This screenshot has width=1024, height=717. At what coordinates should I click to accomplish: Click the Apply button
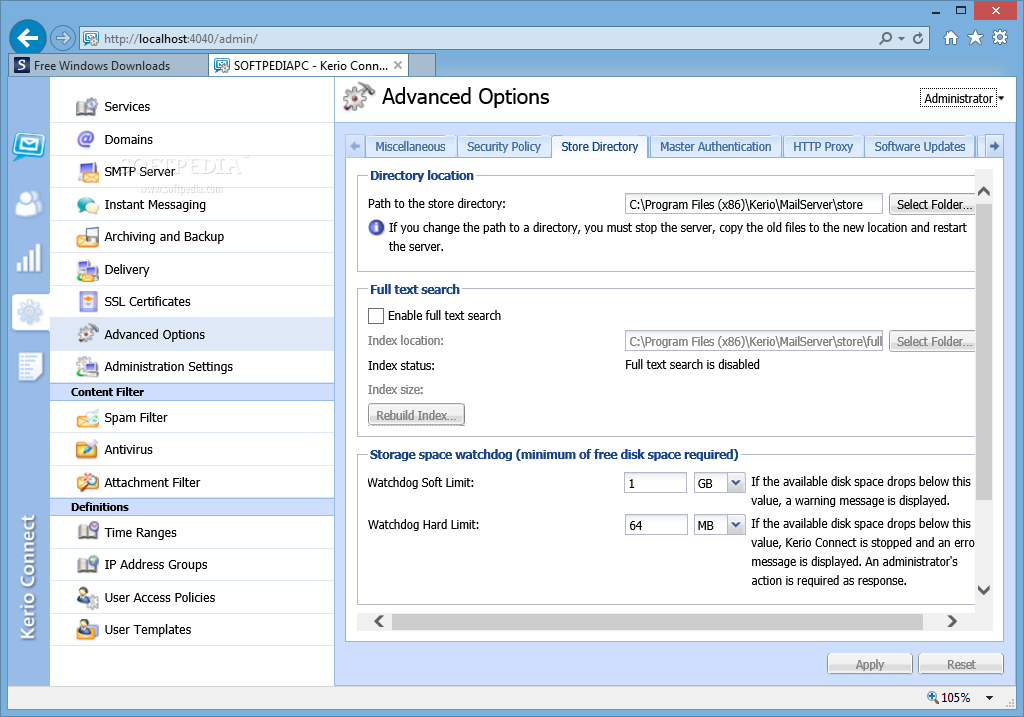pyautogui.click(x=869, y=664)
